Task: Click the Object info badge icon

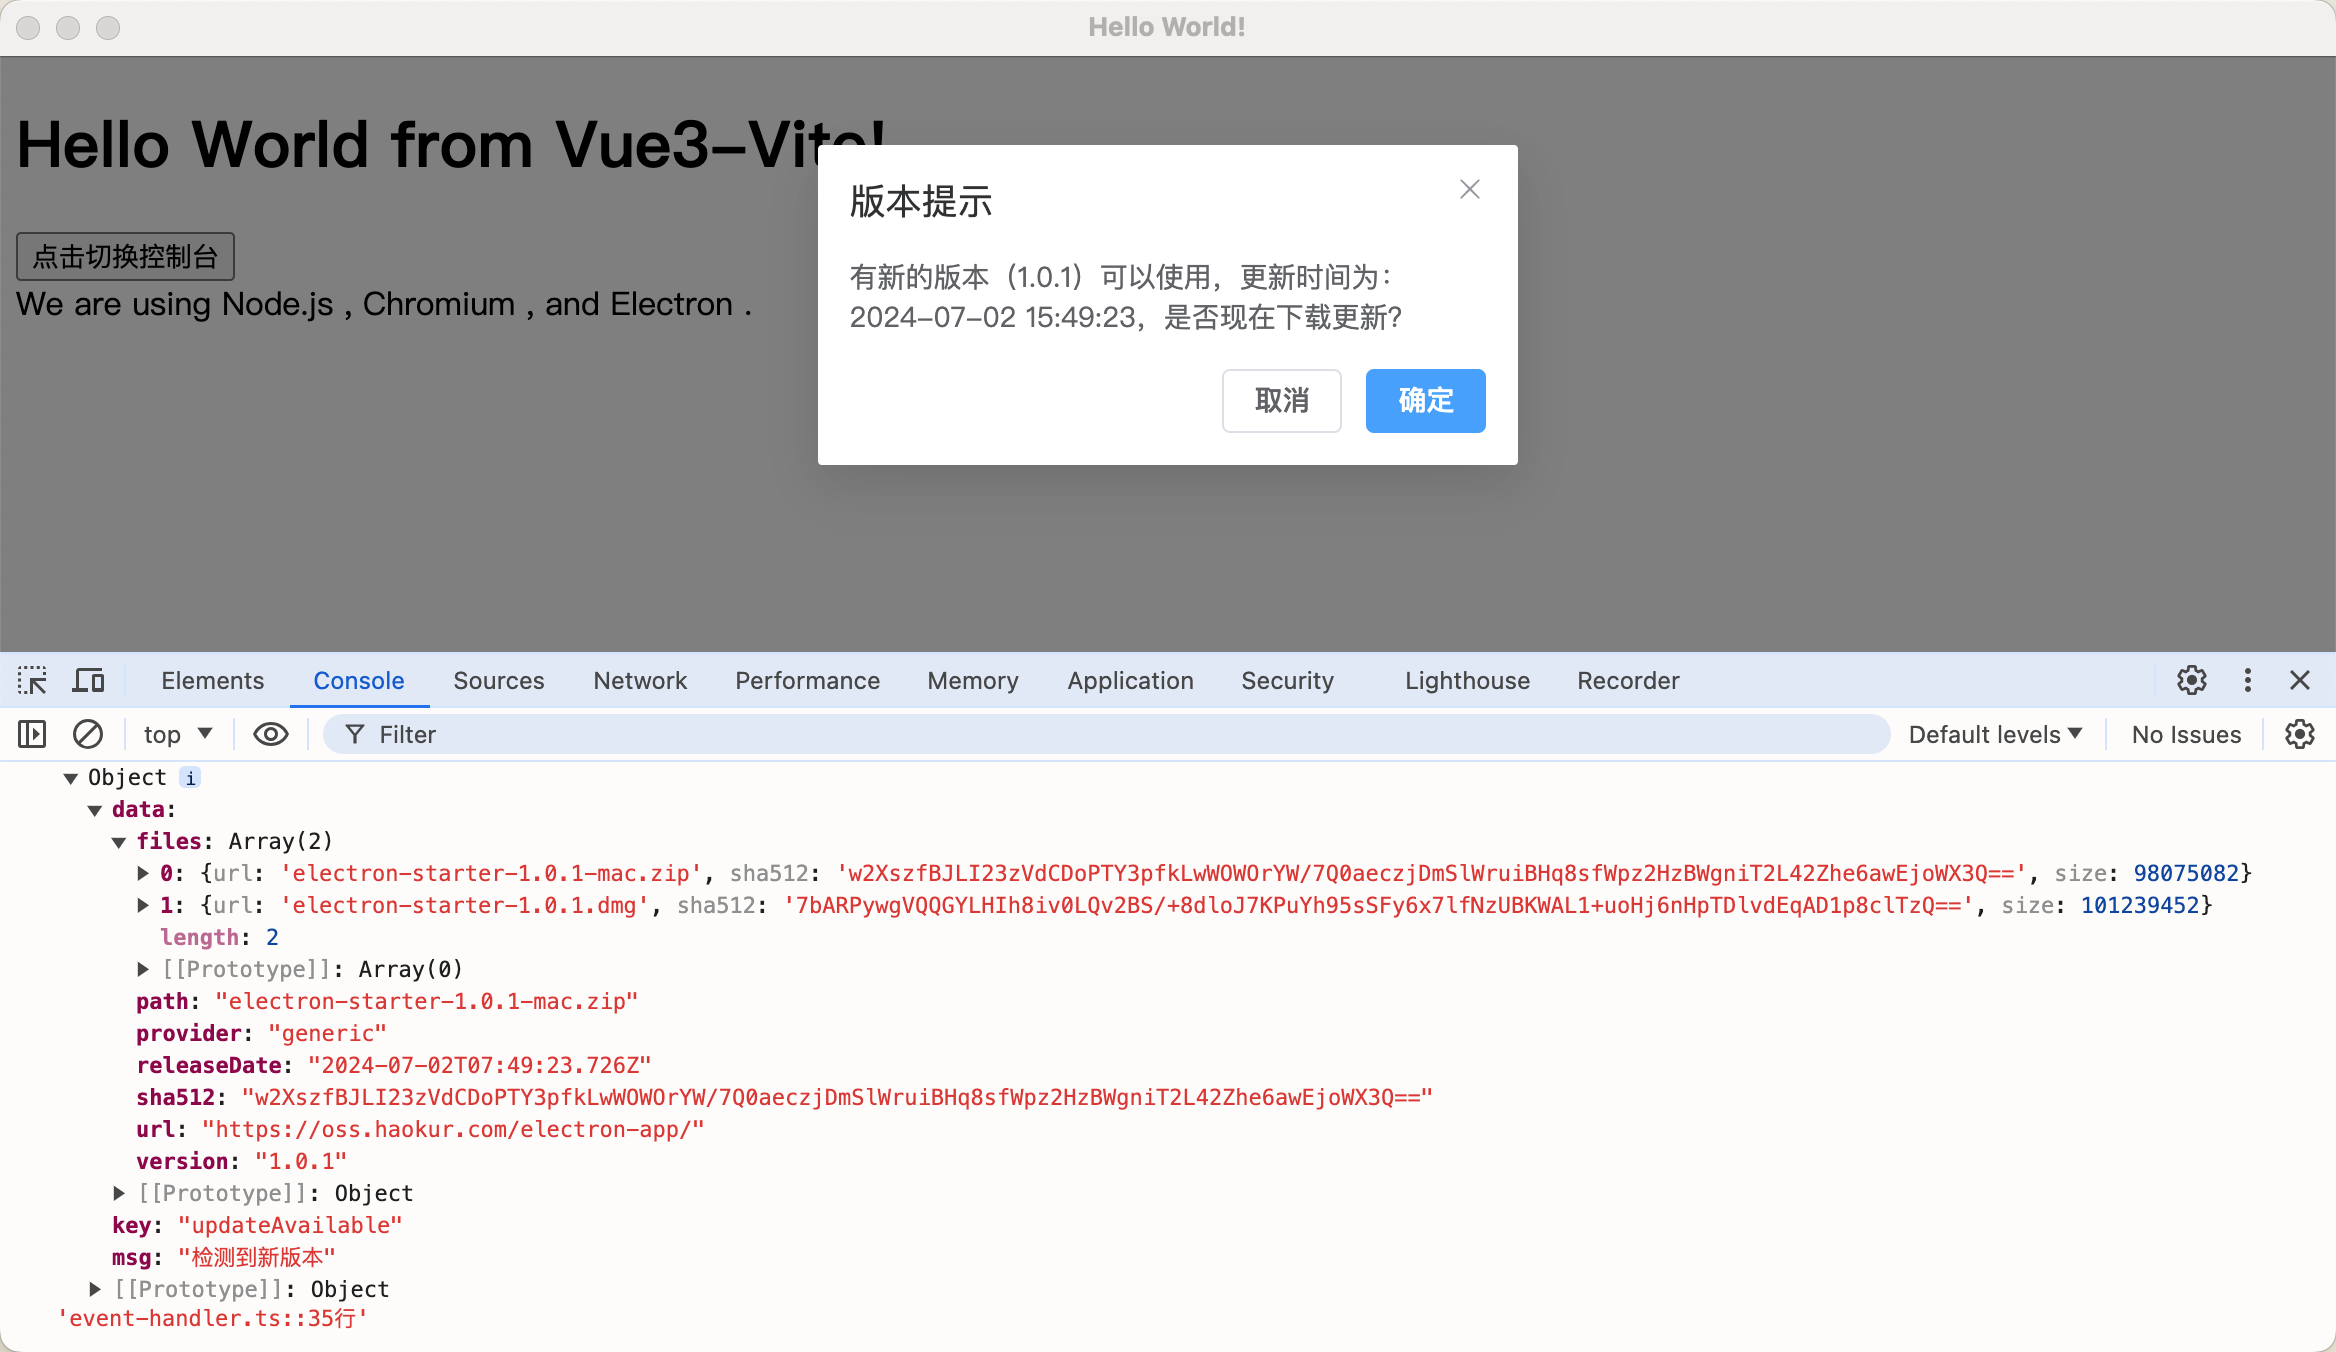Action: (x=190, y=778)
